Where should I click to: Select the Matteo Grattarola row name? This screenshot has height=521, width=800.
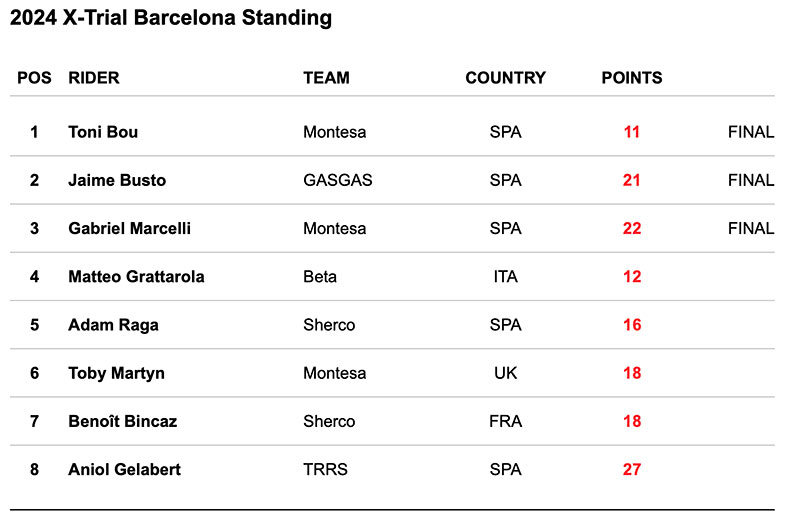(136, 277)
